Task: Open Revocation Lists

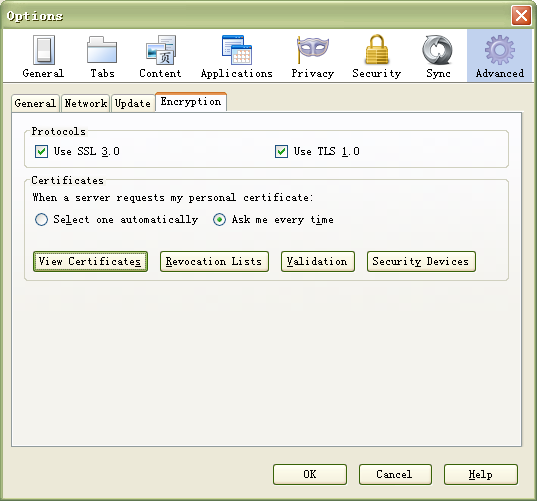Action: [214, 262]
